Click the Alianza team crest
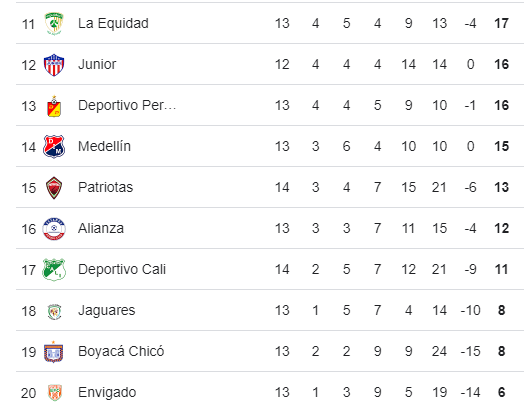Viewport: 524px width, 411px height. click(54, 229)
